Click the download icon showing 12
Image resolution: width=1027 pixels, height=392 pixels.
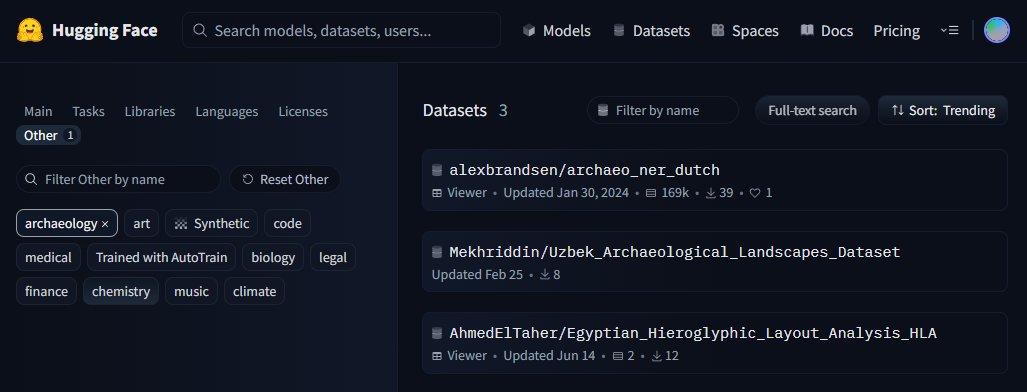[657, 355]
